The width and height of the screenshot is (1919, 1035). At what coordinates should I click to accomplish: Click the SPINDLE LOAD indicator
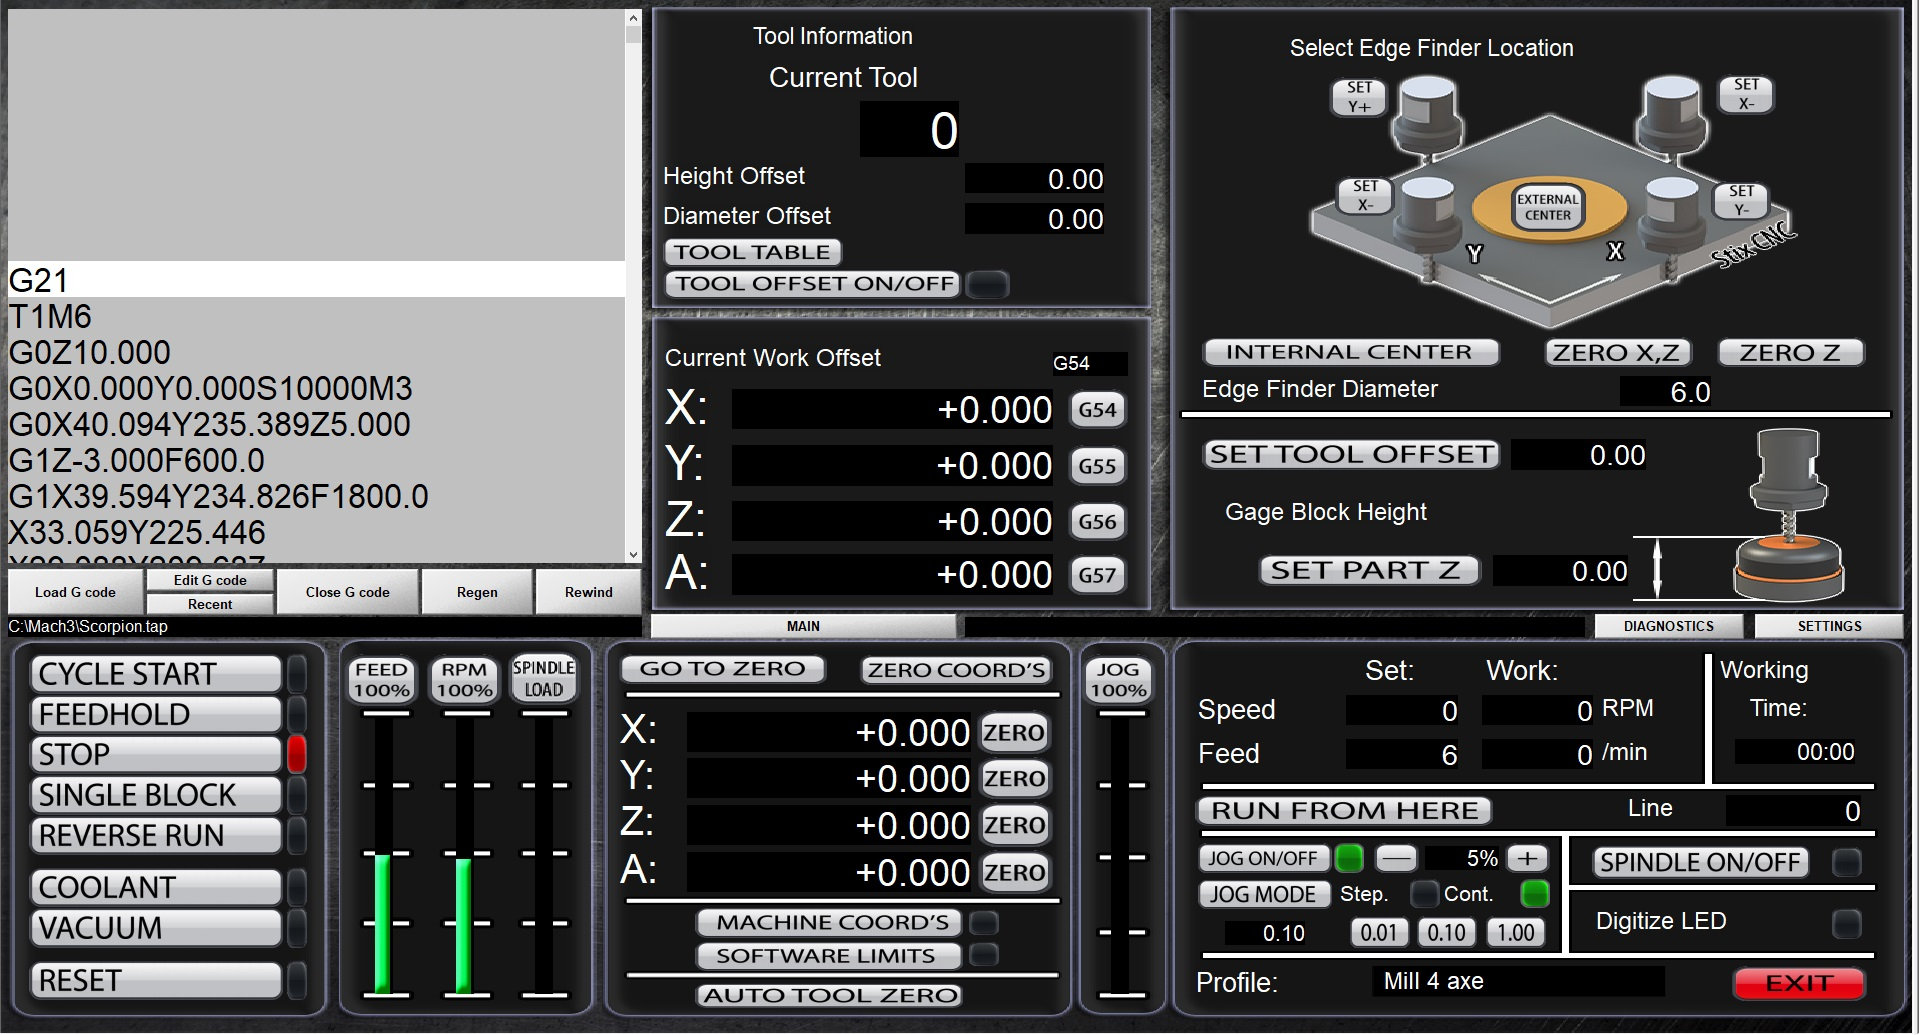pyautogui.click(x=542, y=678)
